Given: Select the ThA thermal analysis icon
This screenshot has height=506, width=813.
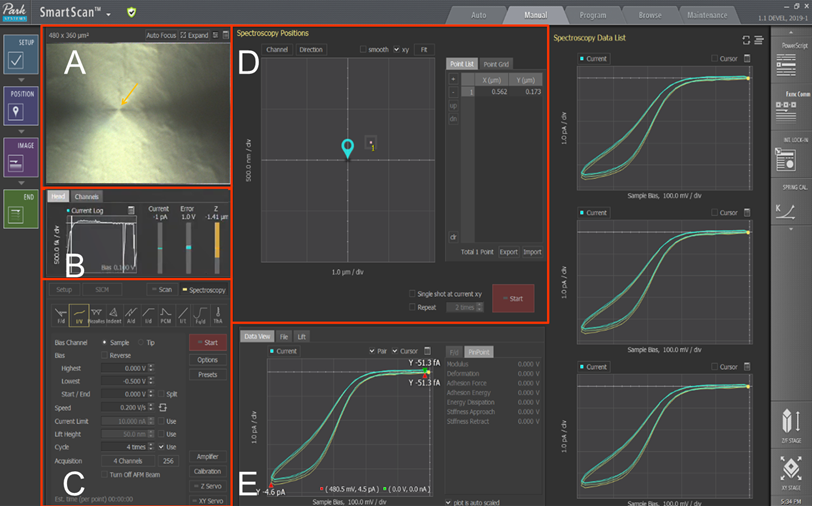Looking at the screenshot, I should click(218, 315).
